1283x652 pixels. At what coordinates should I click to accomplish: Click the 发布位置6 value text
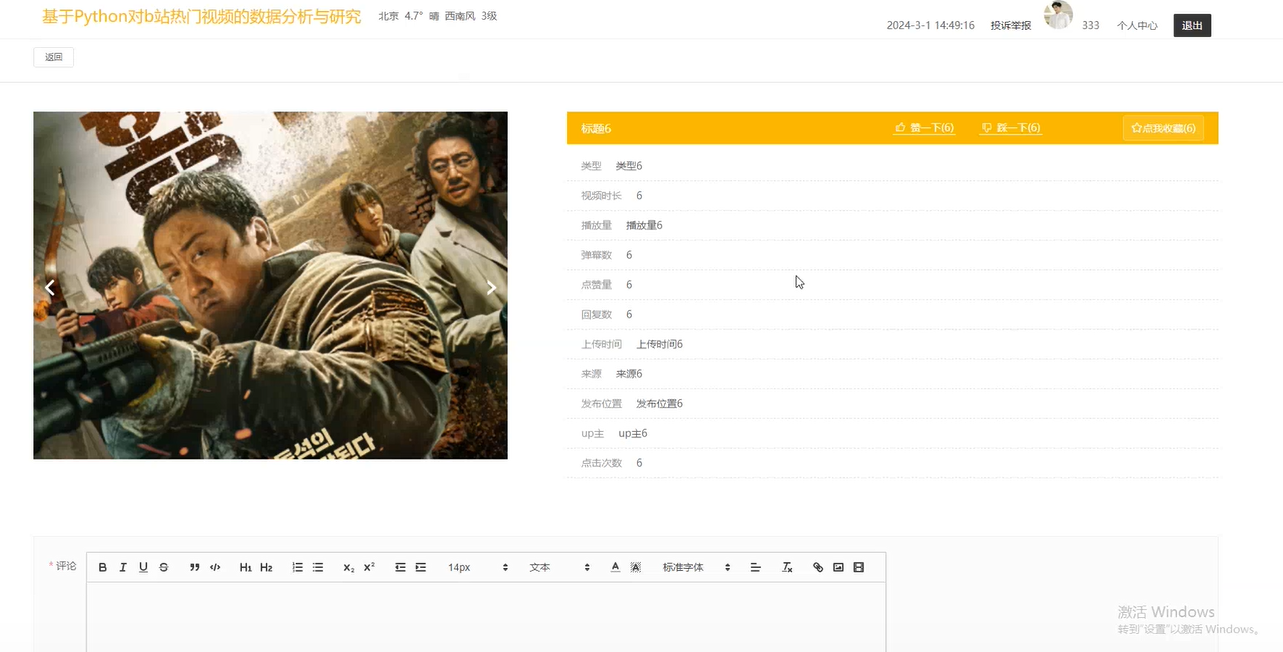pos(660,404)
